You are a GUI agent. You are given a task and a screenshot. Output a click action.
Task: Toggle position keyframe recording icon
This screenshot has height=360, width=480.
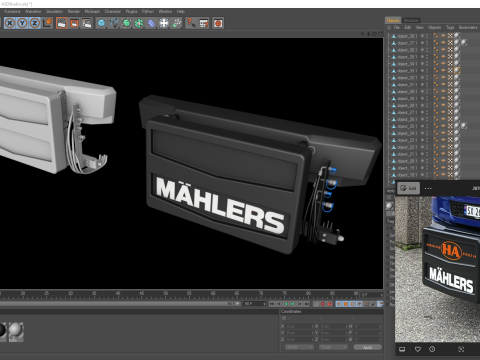point(339,304)
